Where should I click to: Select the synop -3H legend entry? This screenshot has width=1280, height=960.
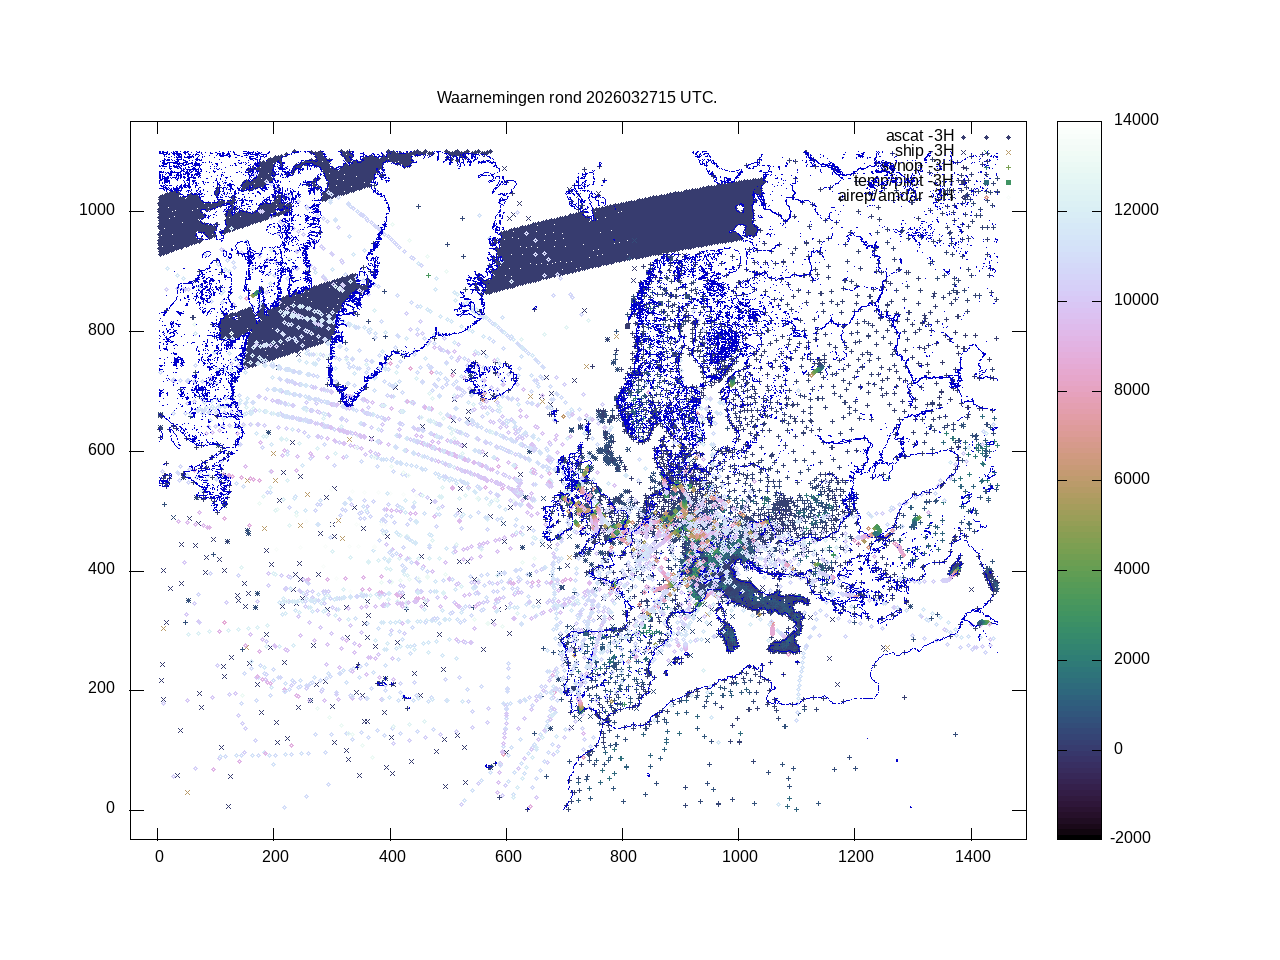pyautogui.click(x=917, y=166)
